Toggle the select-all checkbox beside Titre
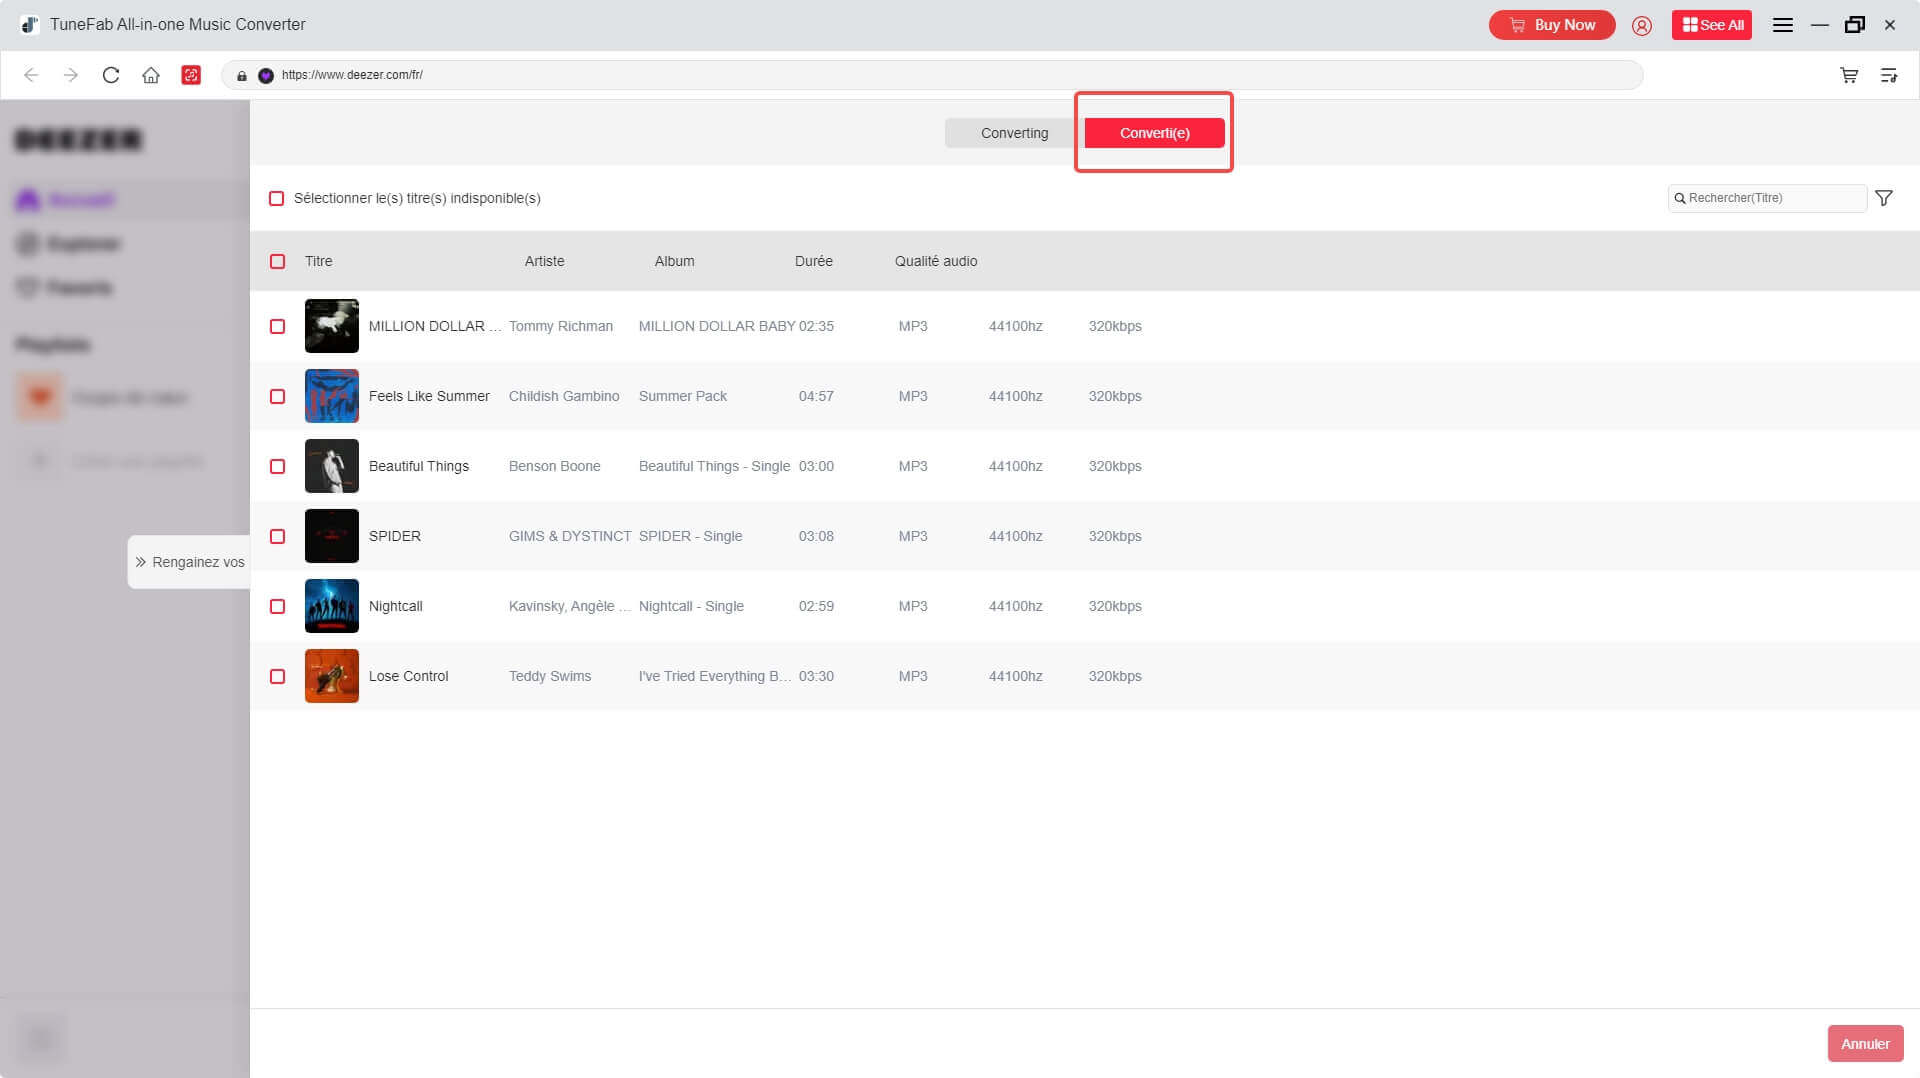Screen dimensions: 1920x1078 (278, 261)
